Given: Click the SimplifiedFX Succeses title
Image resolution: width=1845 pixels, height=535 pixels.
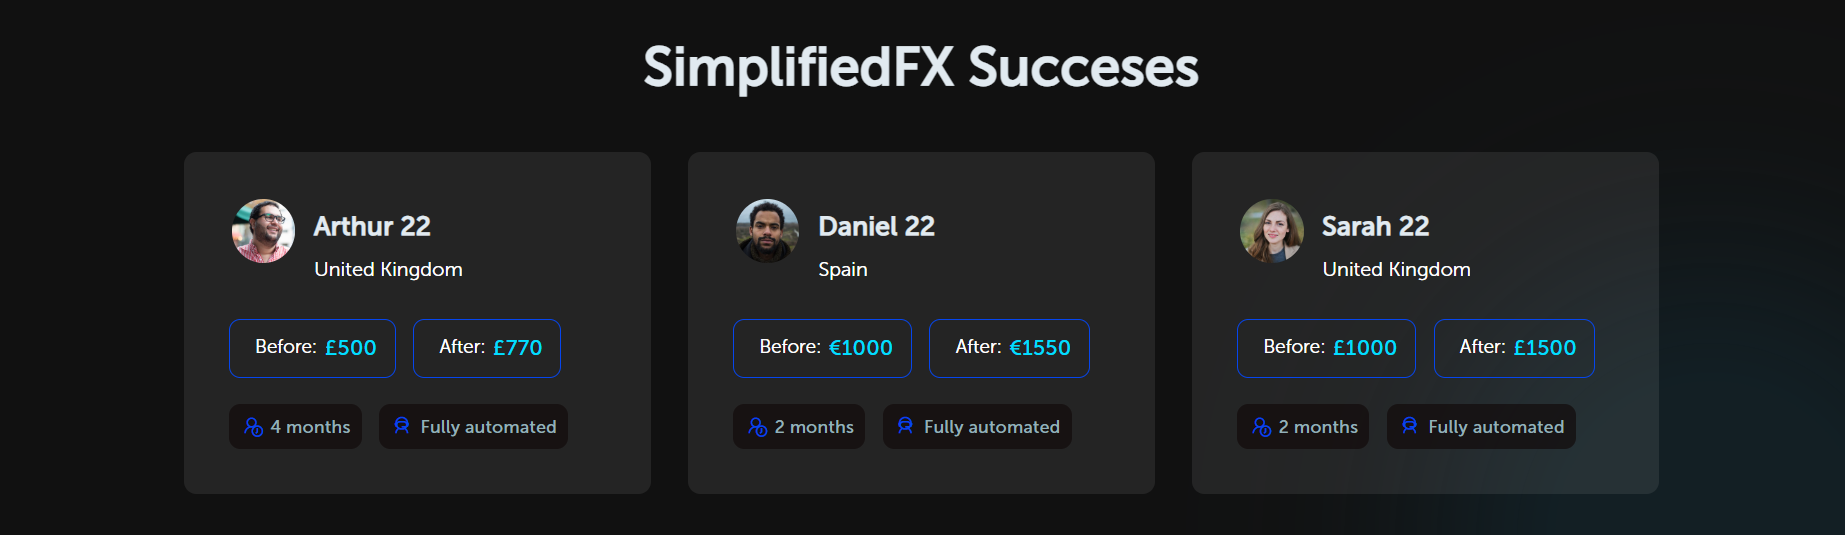Looking at the screenshot, I should [x=921, y=68].
